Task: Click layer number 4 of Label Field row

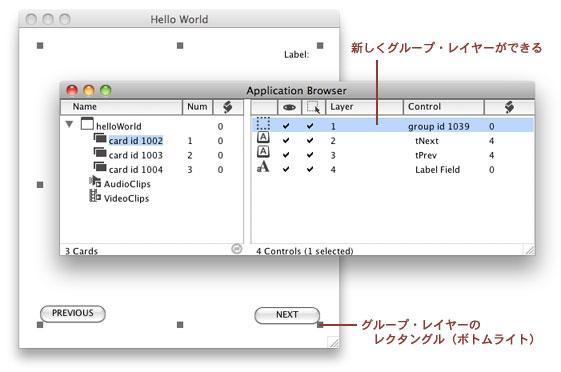Action: click(x=333, y=170)
